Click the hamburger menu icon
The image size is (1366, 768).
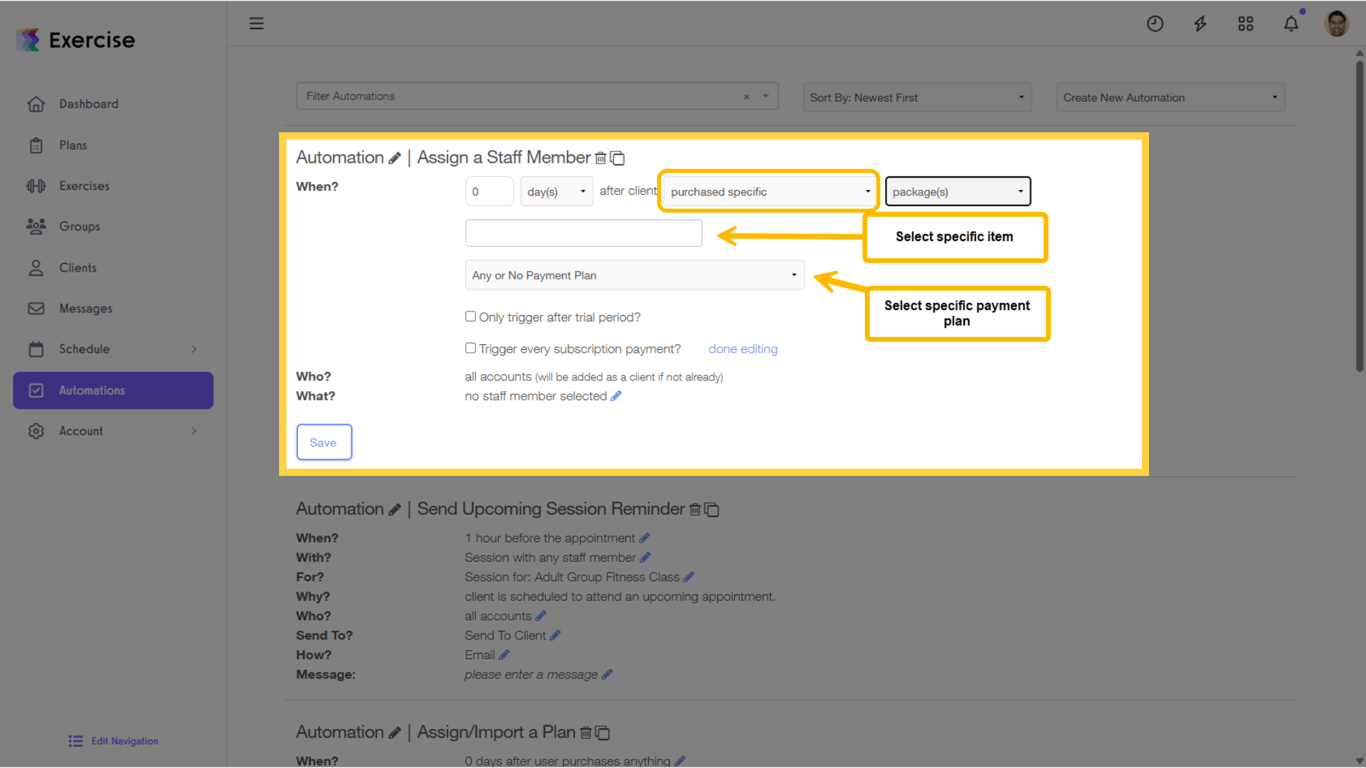coord(256,22)
